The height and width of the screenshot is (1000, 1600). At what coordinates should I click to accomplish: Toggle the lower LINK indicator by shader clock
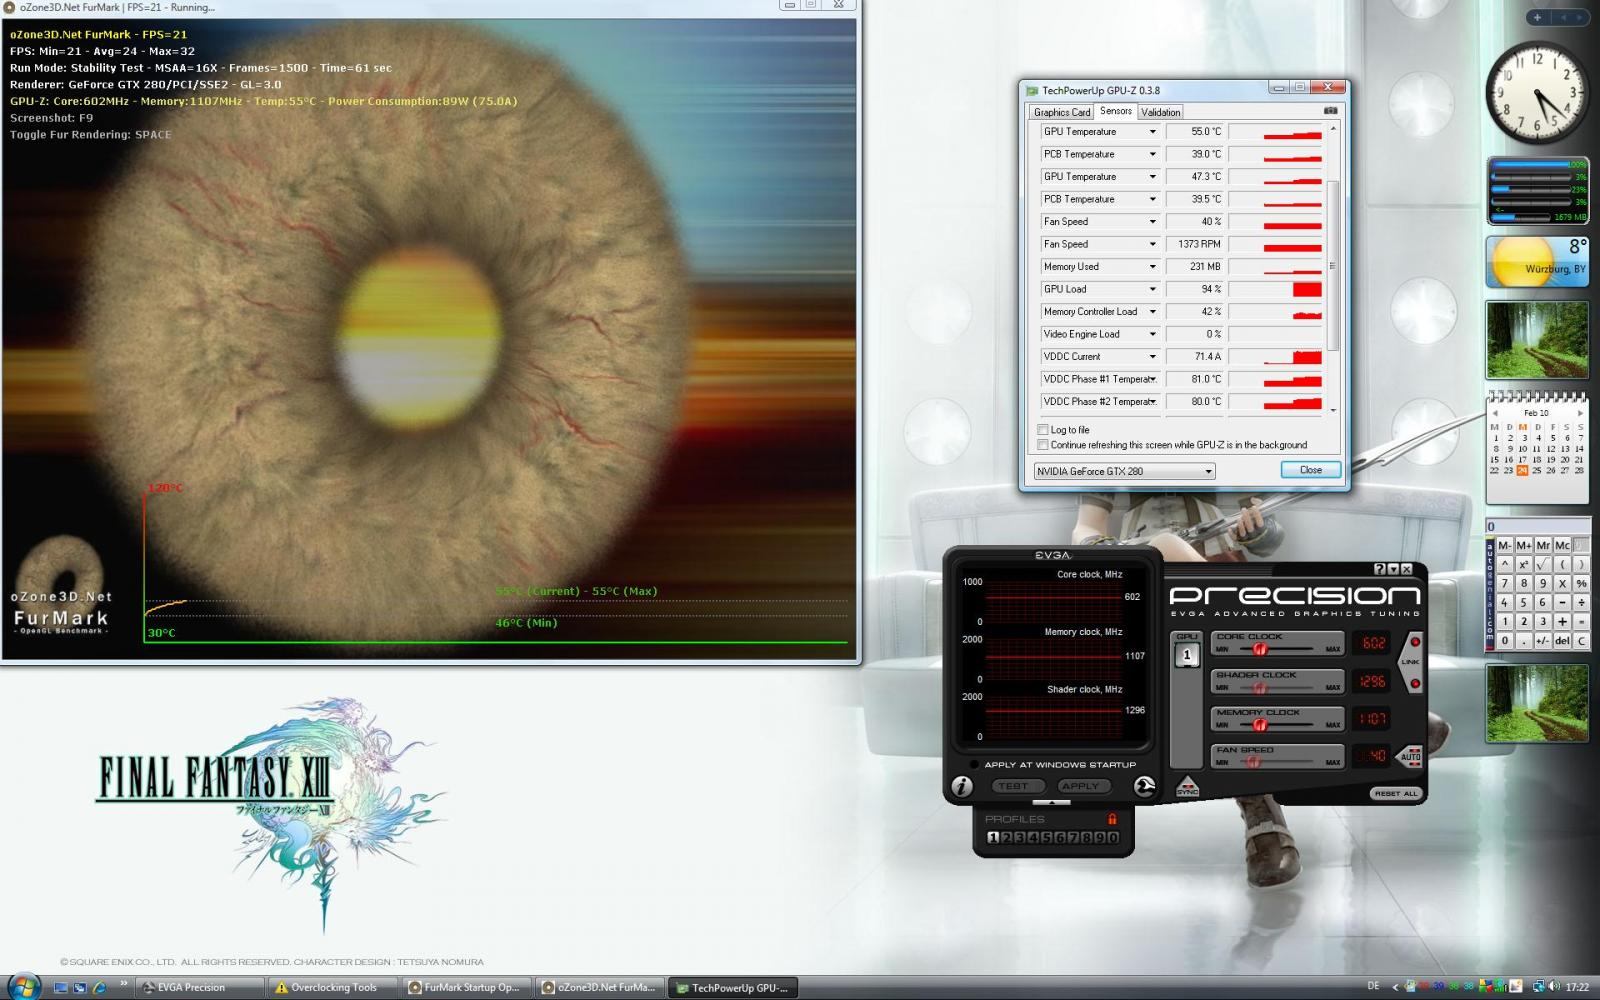coord(1415,684)
